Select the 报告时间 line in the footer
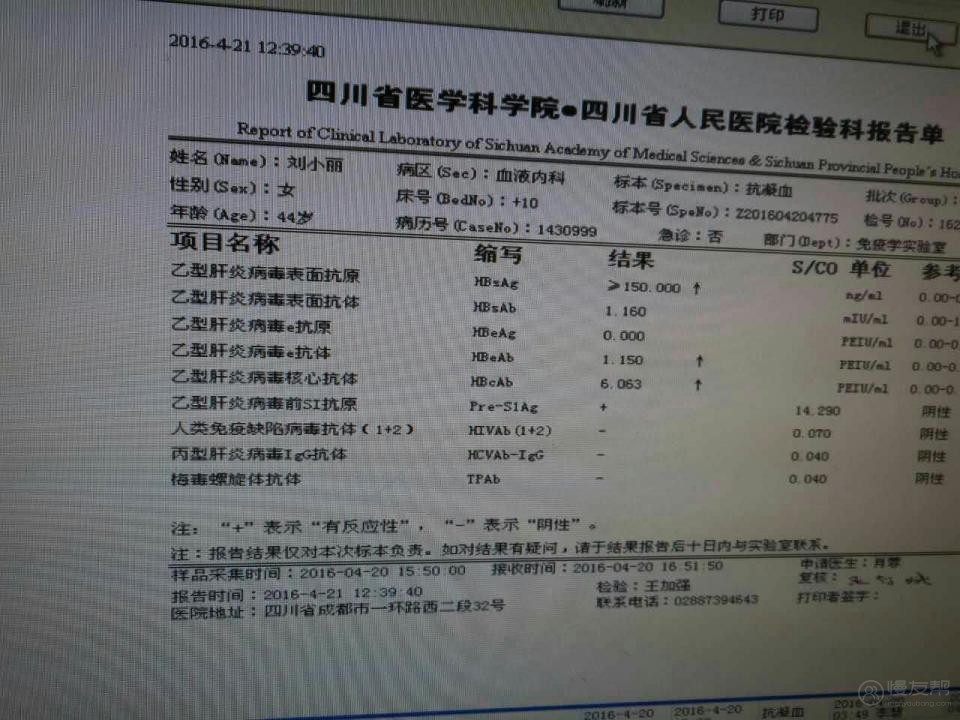This screenshot has width=960, height=720. tap(297, 594)
